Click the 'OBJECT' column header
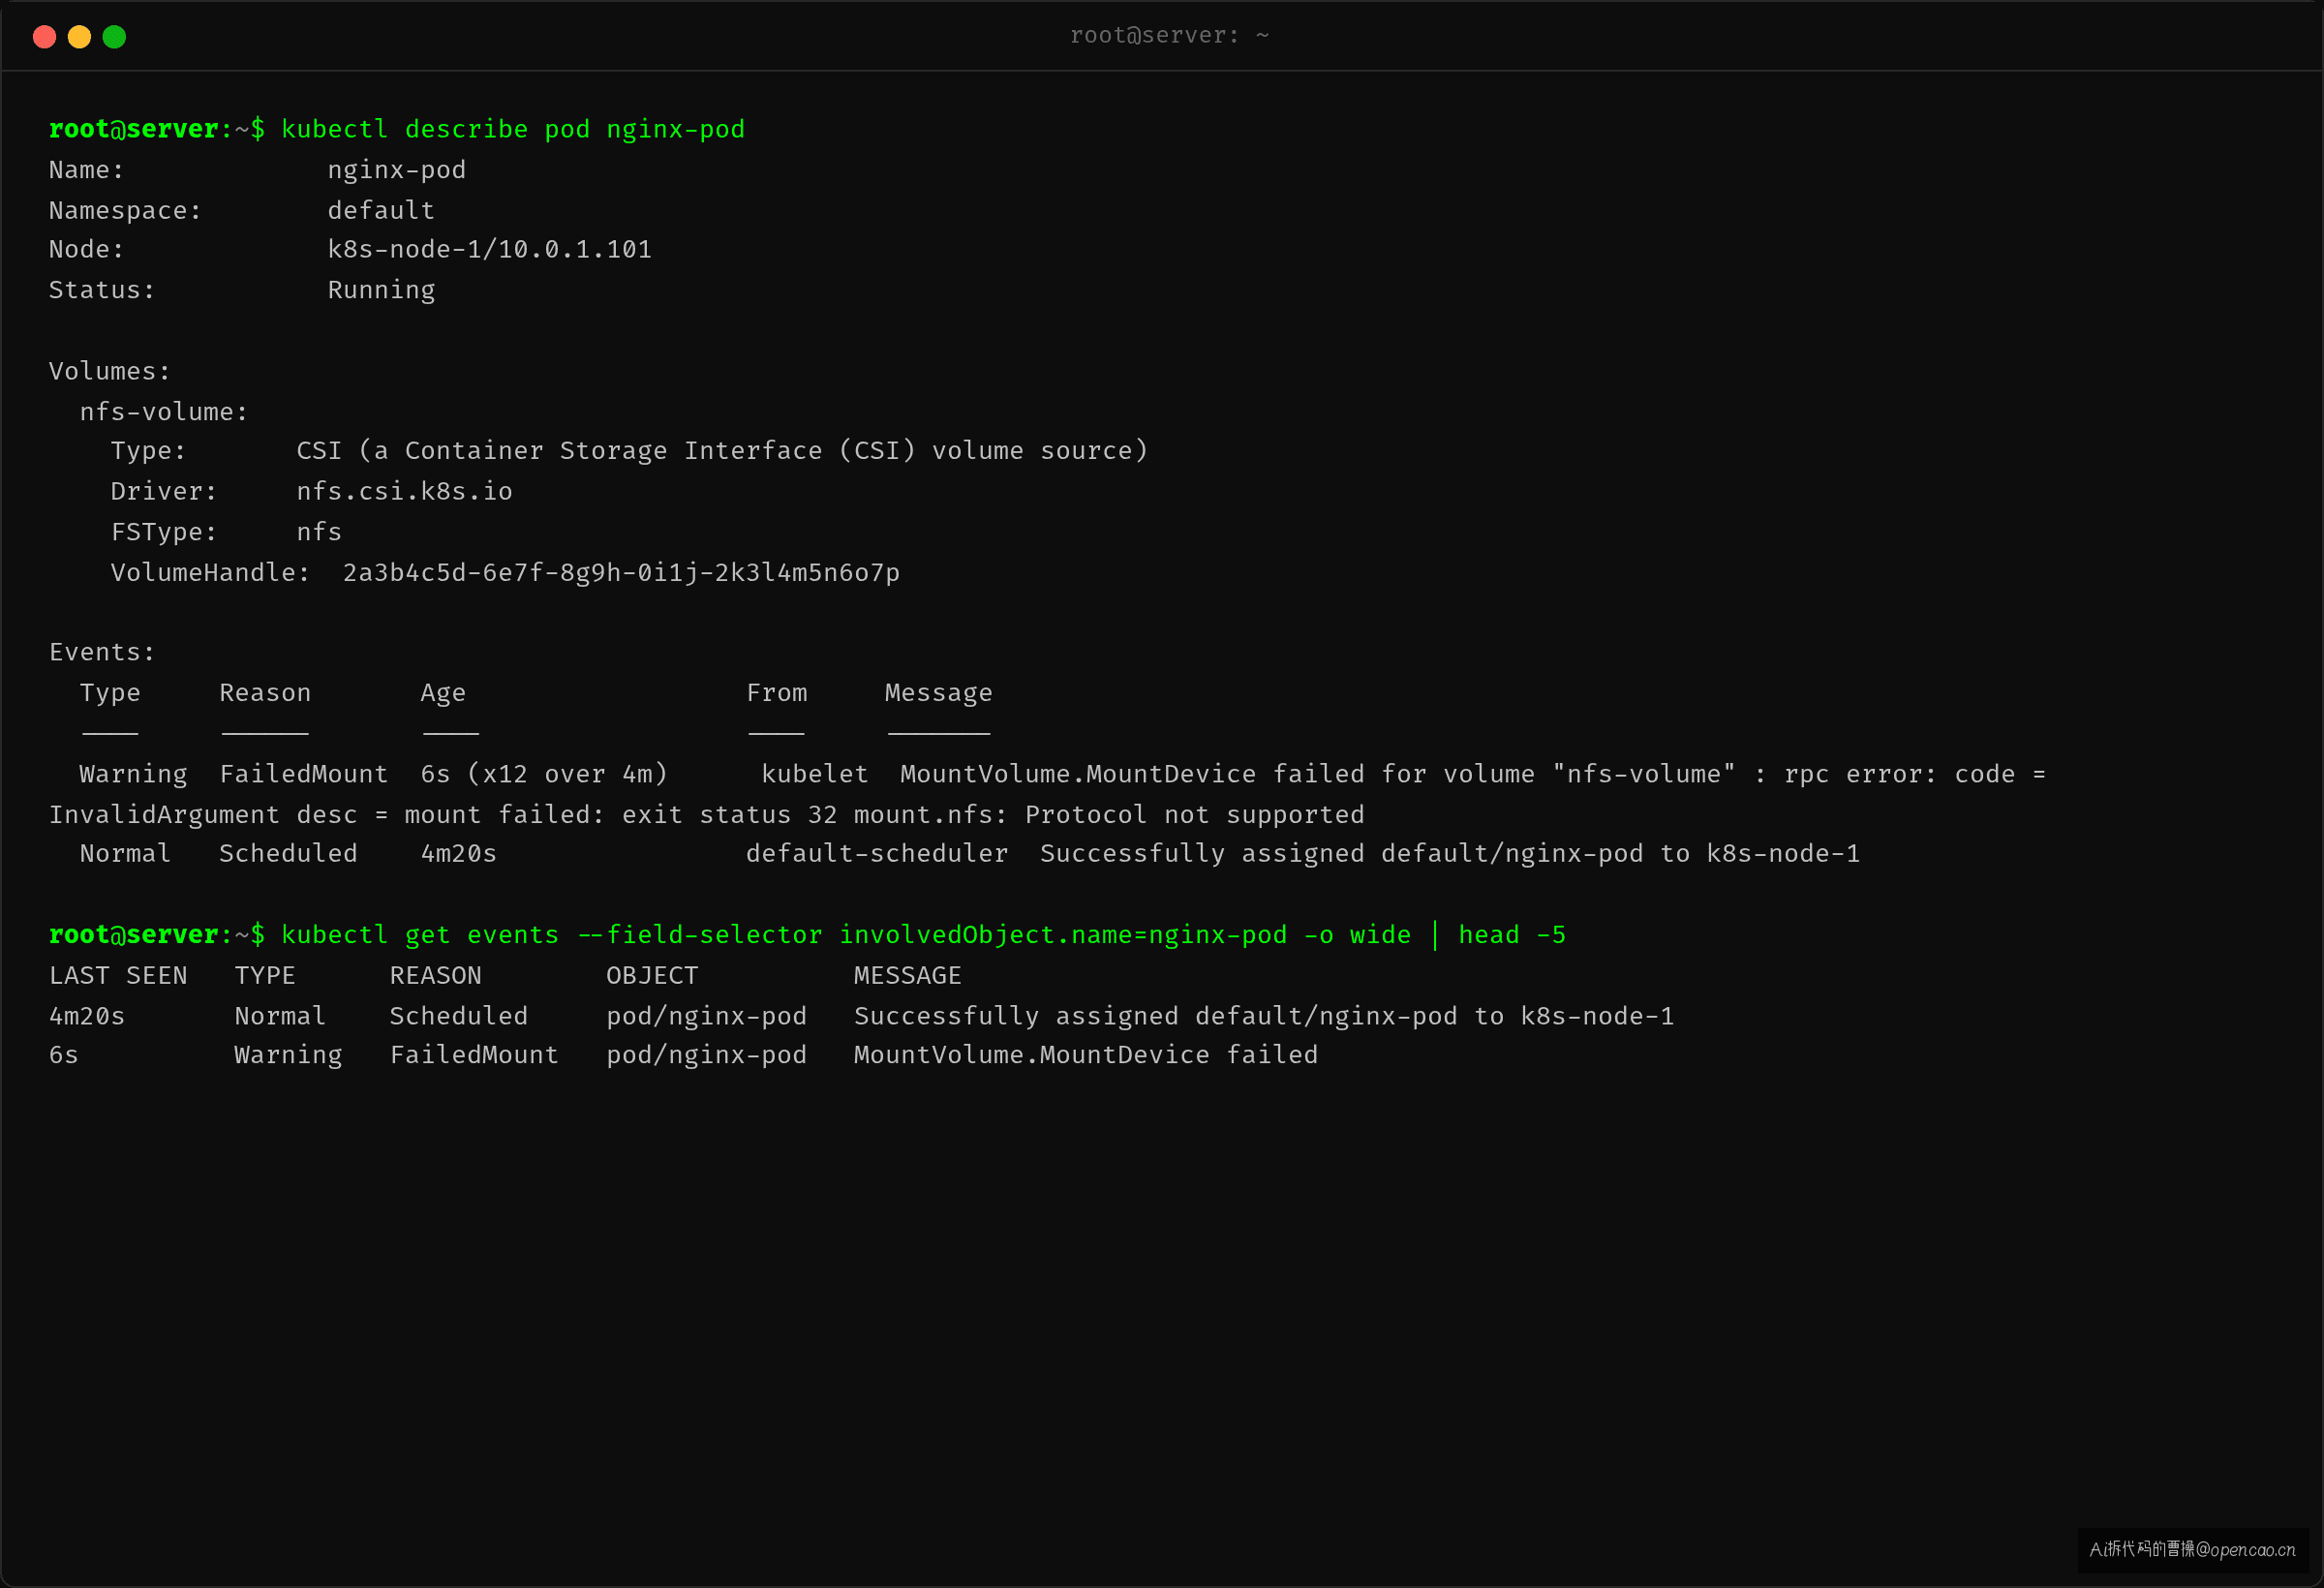This screenshot has height=1588, width=2324. [652, 976]
